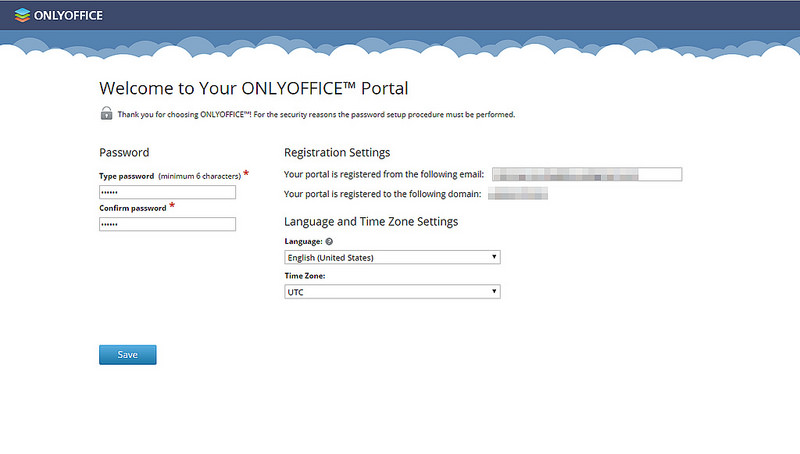Click the 'Password' section heading
Image resolution: width=800 pixels, height=454 pixels.
click(124, 153)
